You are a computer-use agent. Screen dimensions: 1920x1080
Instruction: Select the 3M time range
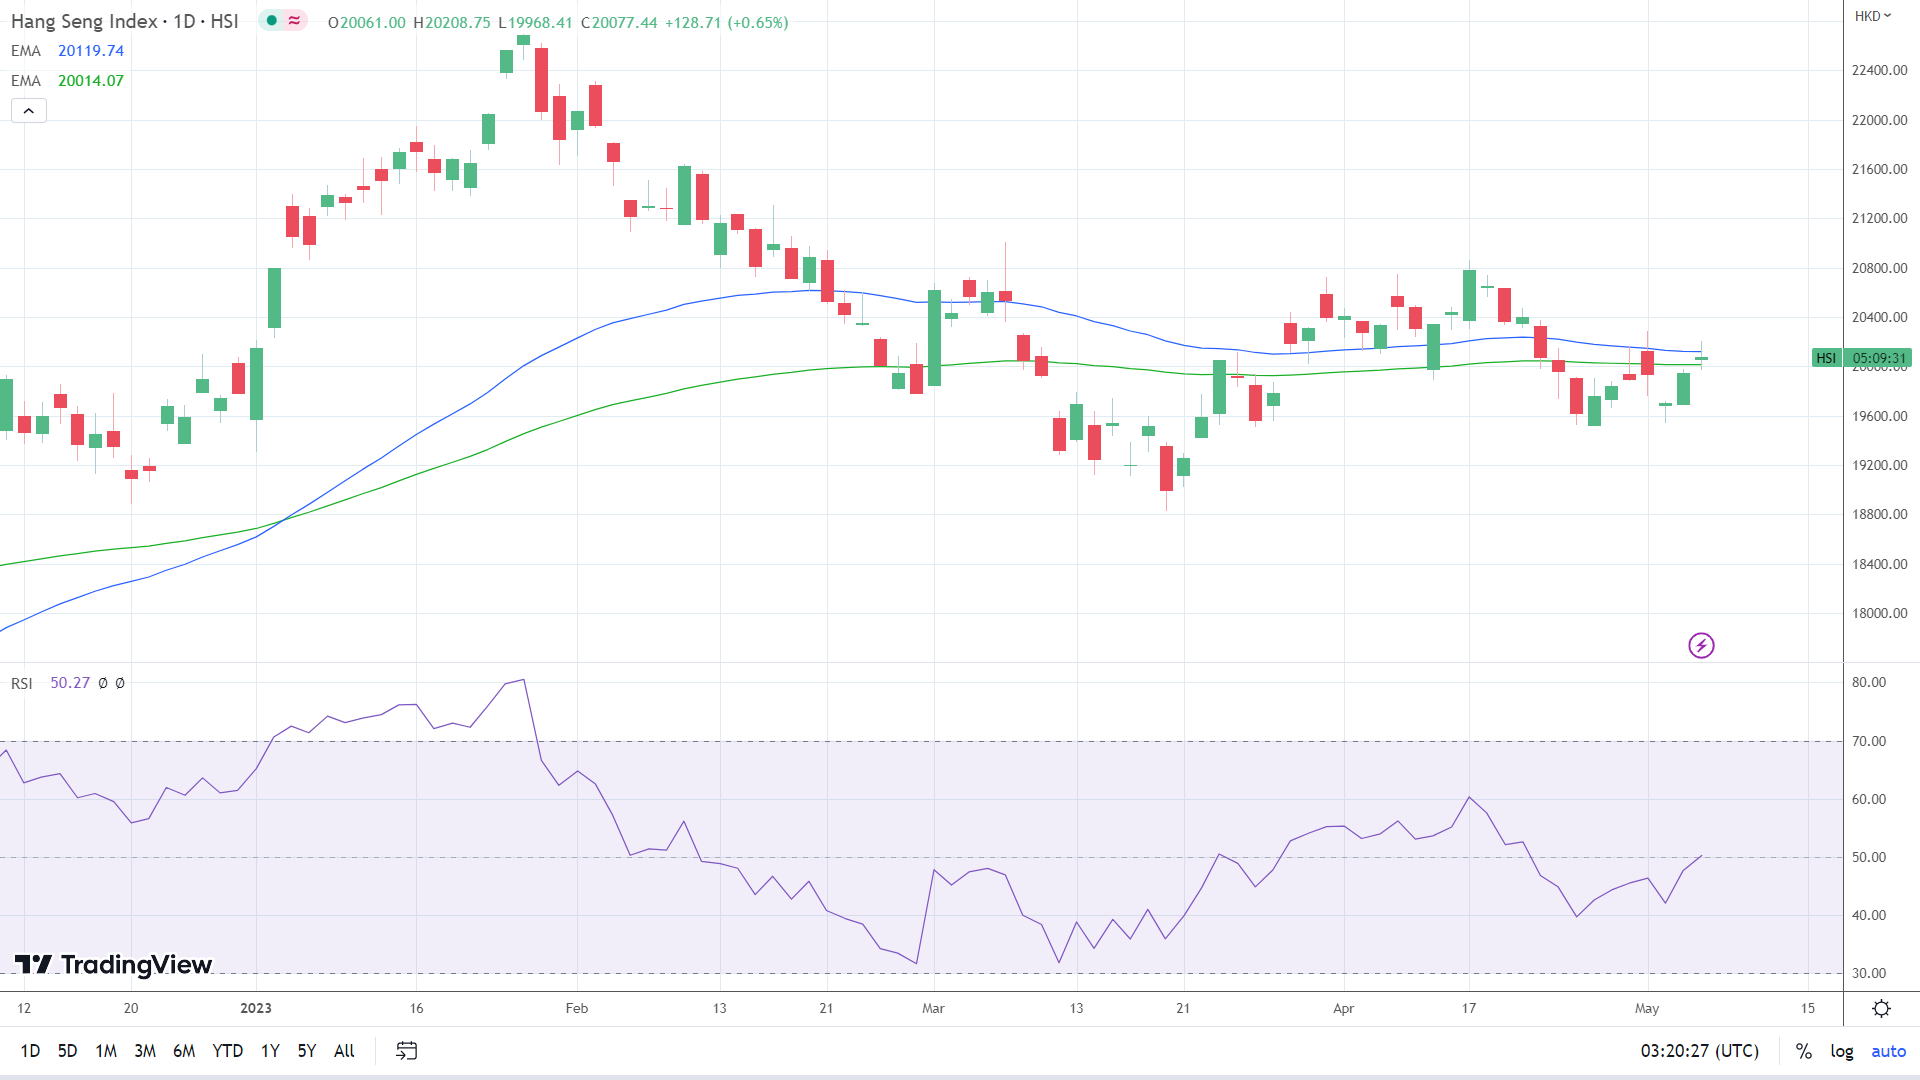pyautogui.click(x=145, y=1051)
